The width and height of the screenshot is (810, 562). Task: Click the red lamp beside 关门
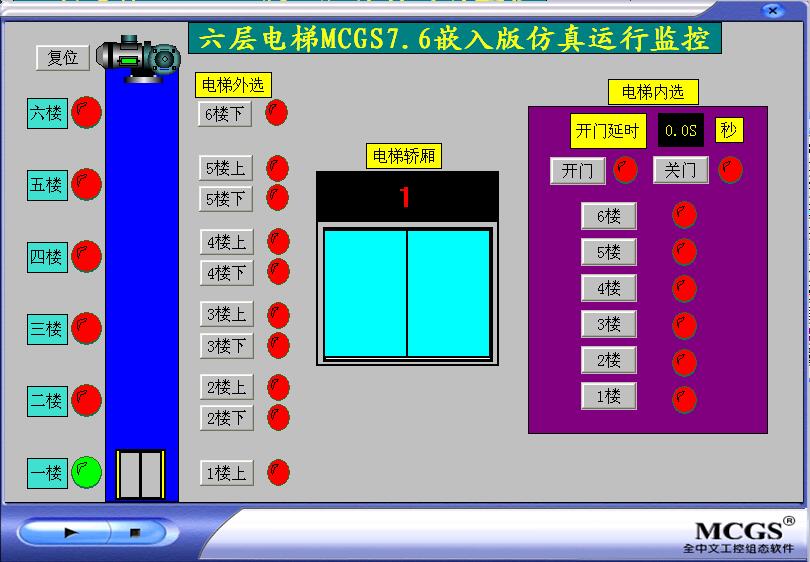point(730,169)
